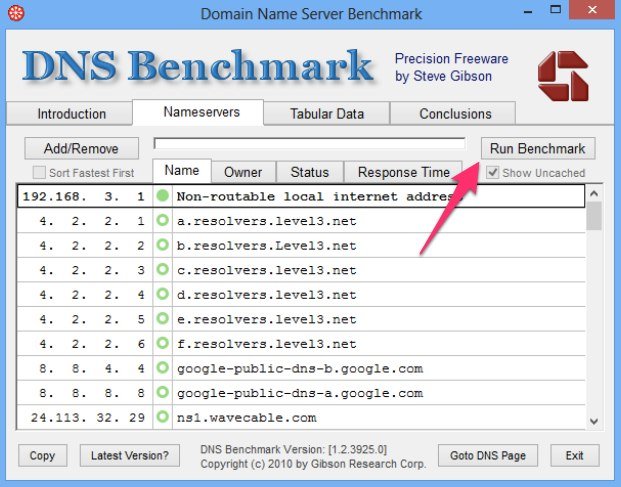Viewport: 621px width, 487px height.
Task: Click the app icon in title bar
Action: coord(16,13)
